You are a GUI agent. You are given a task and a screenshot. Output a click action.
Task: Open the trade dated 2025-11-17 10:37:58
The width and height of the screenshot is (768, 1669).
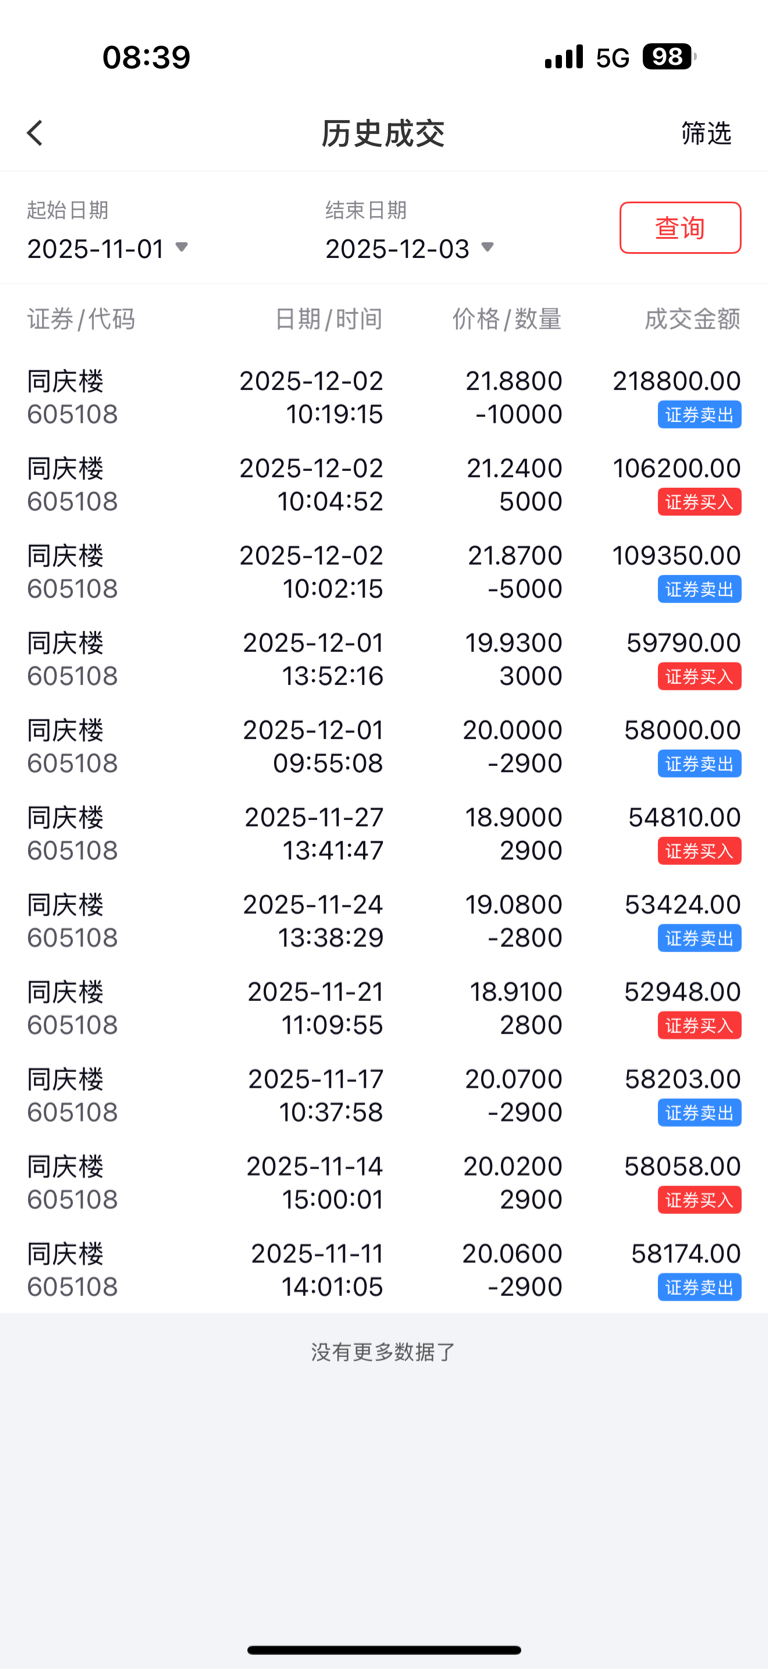[x=384, y=1095]
